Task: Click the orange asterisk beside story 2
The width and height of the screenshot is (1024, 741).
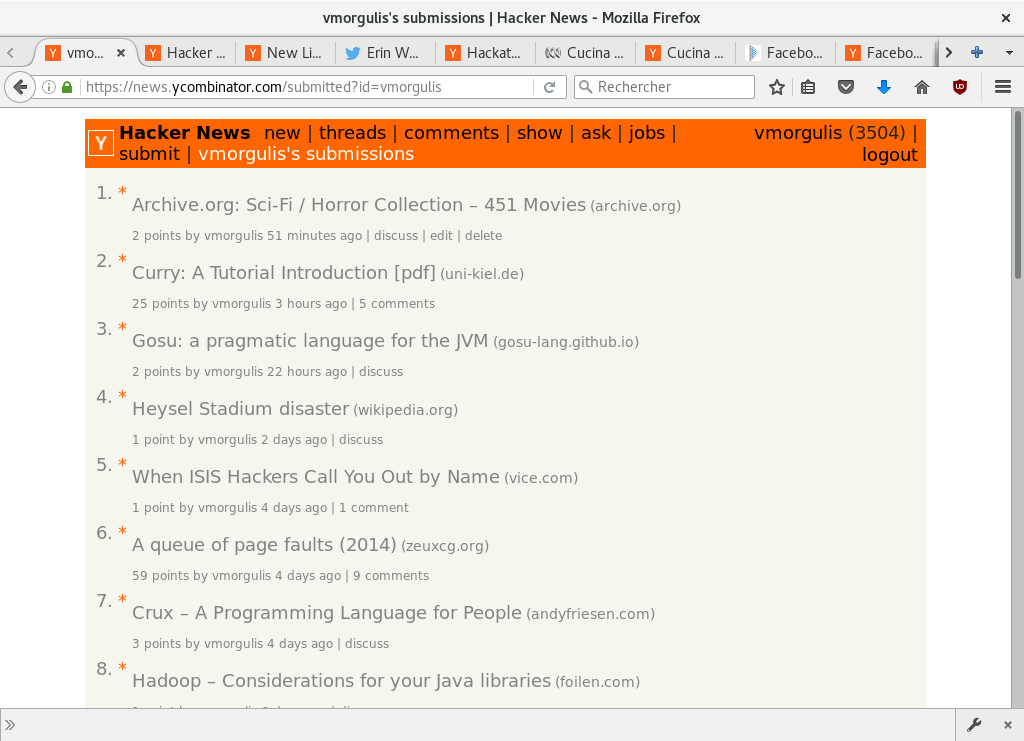Action: coord(122,259)
